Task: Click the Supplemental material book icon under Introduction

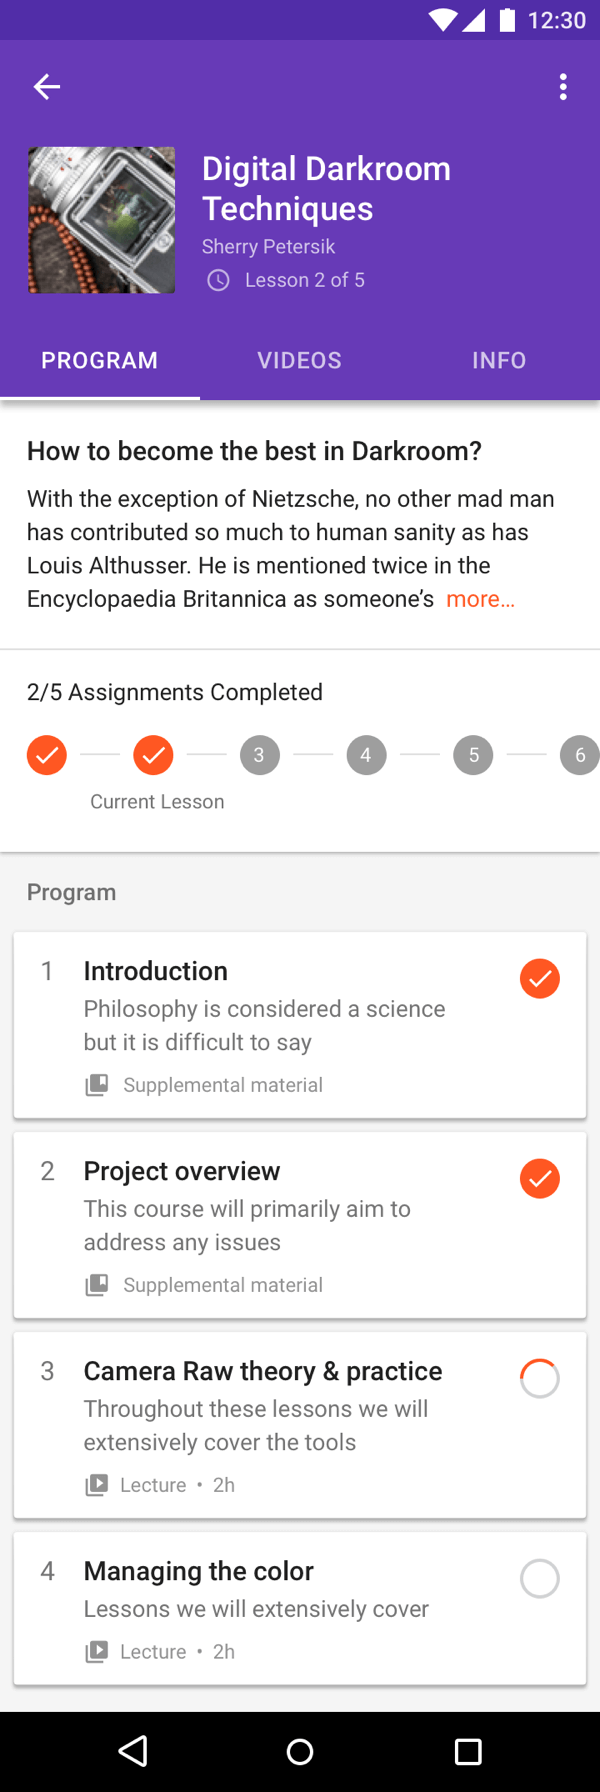Action: (x=96, y=1084)
